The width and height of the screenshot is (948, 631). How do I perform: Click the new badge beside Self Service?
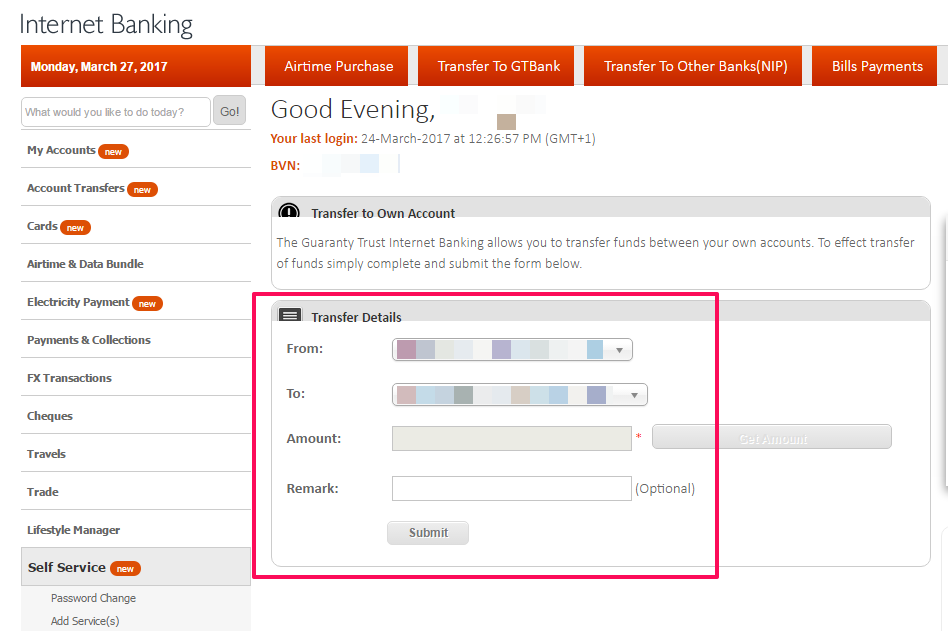point(127,567)
